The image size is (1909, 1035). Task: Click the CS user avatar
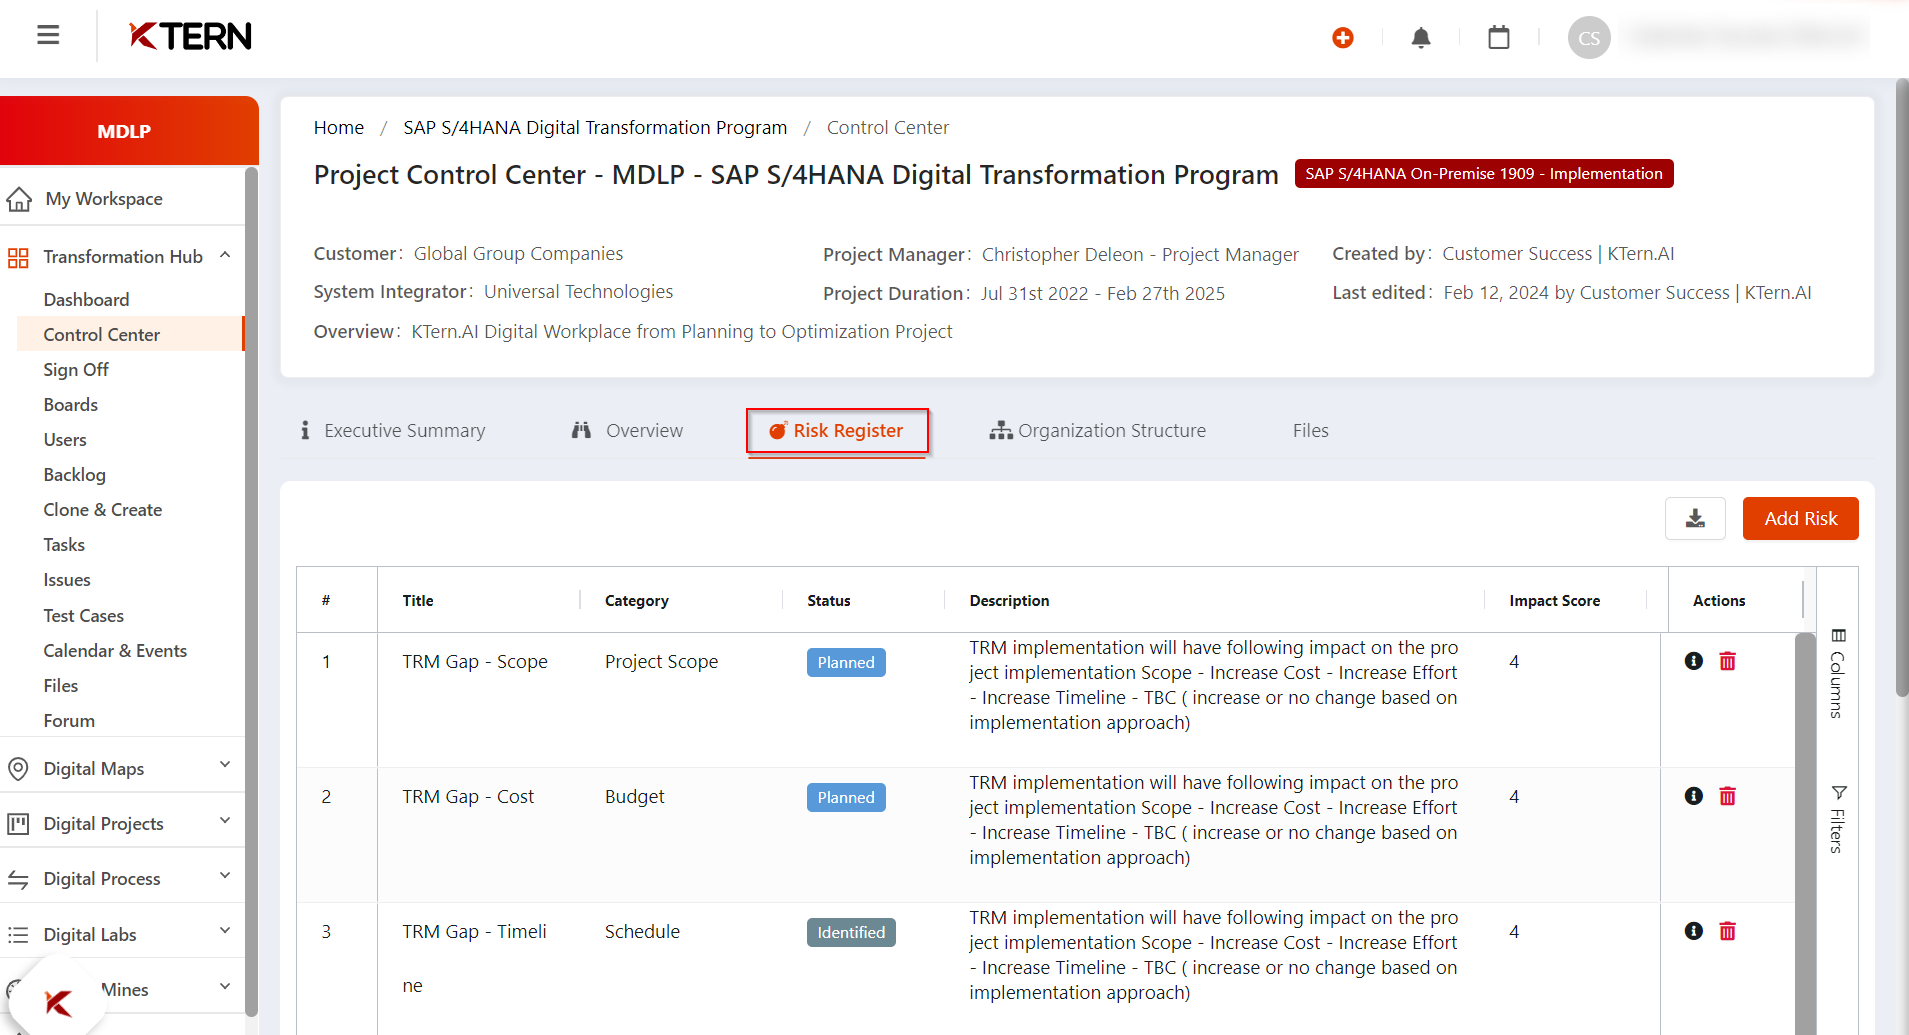(x=1589, y=38)
